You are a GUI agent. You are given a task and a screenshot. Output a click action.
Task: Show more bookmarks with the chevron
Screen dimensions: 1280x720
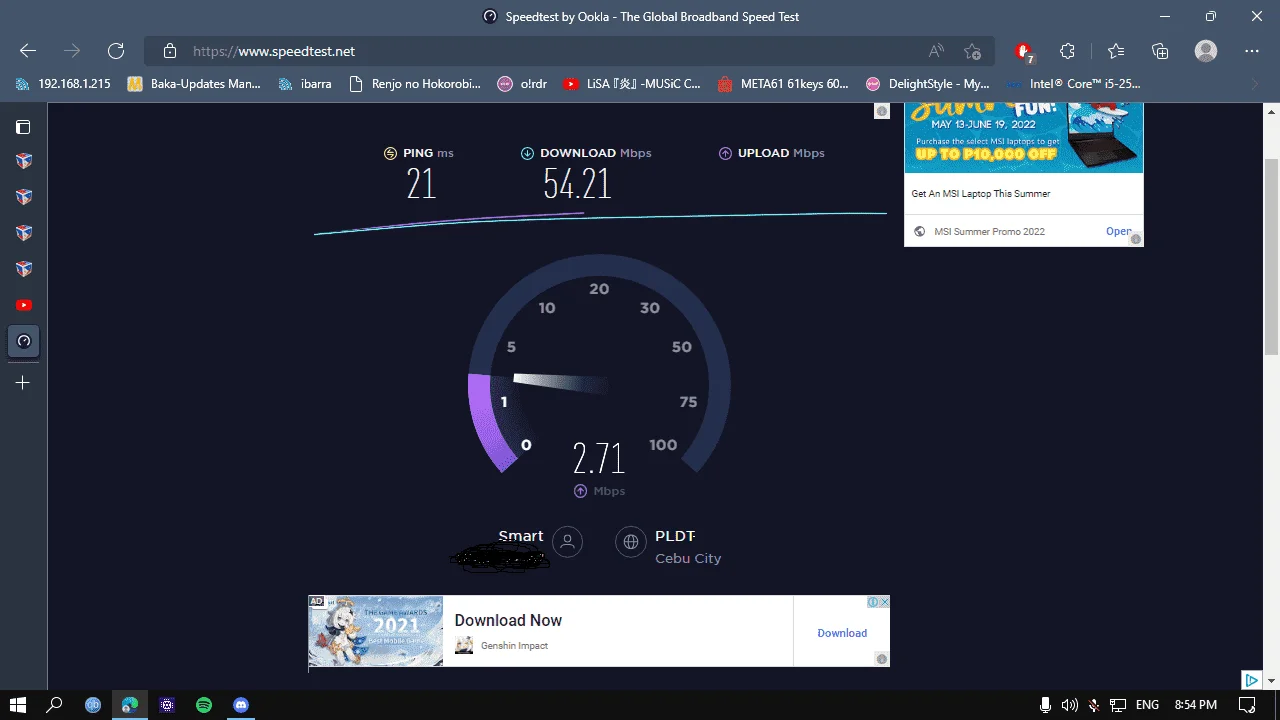(1255, 84)
